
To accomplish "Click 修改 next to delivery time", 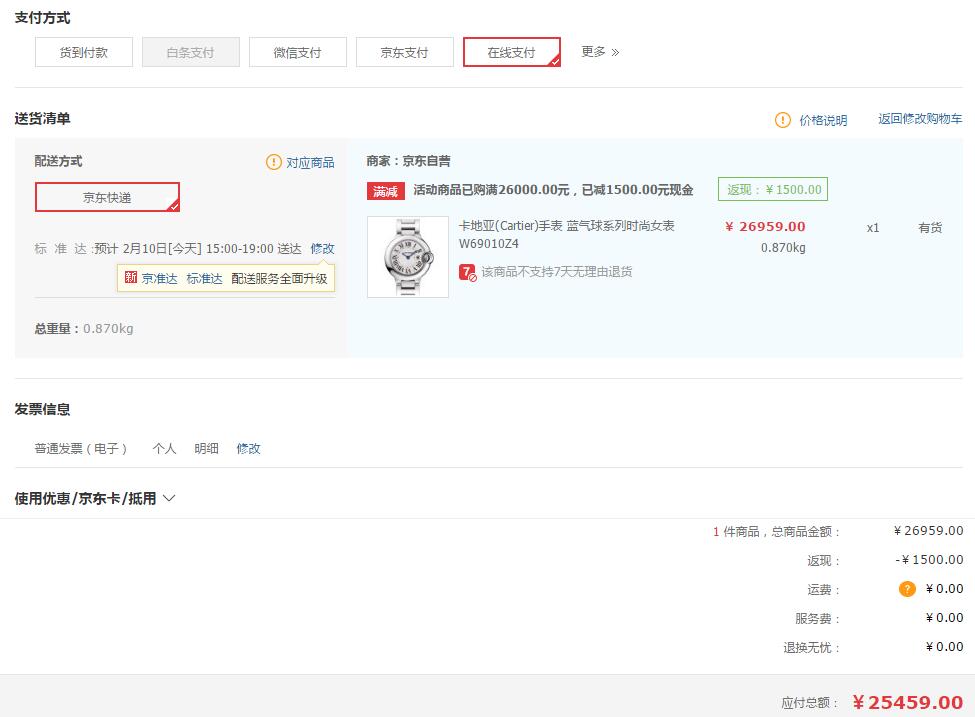I will coord(322,249).
